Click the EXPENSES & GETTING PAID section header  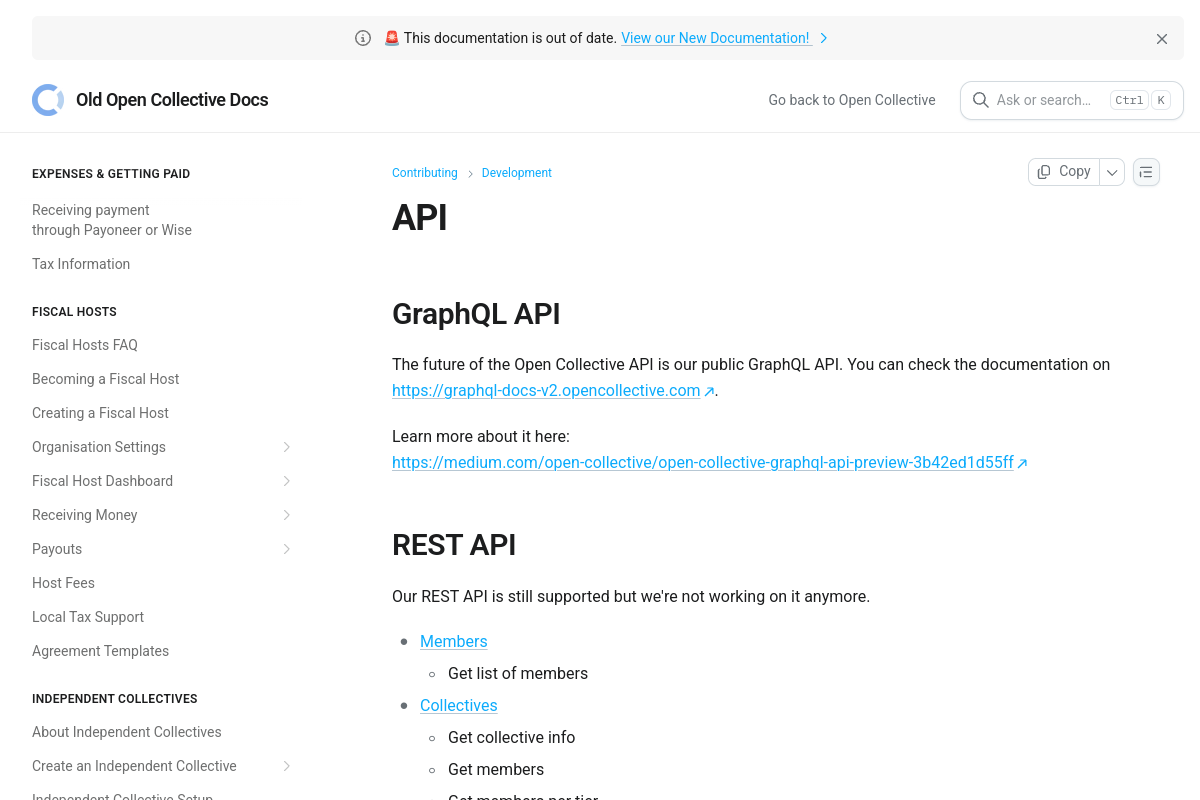coord(111,174)
